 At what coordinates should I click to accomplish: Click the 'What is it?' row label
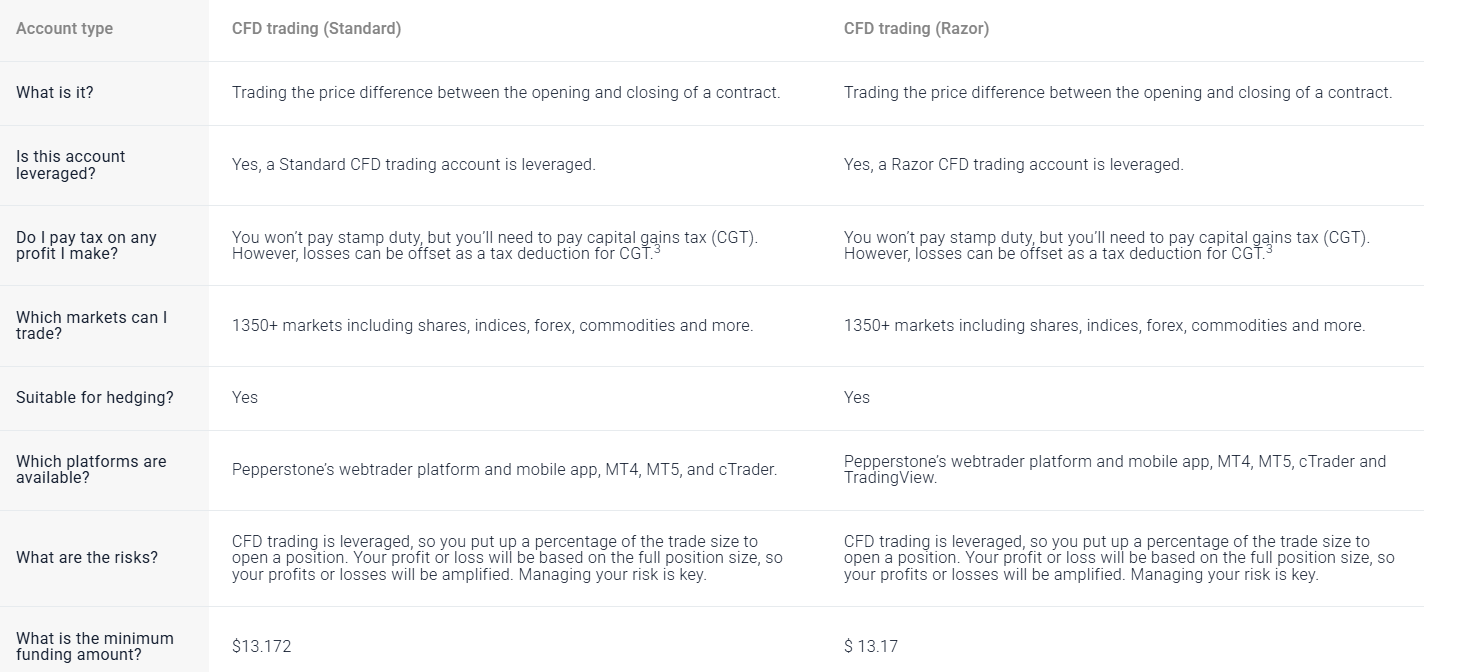point(55,92)
